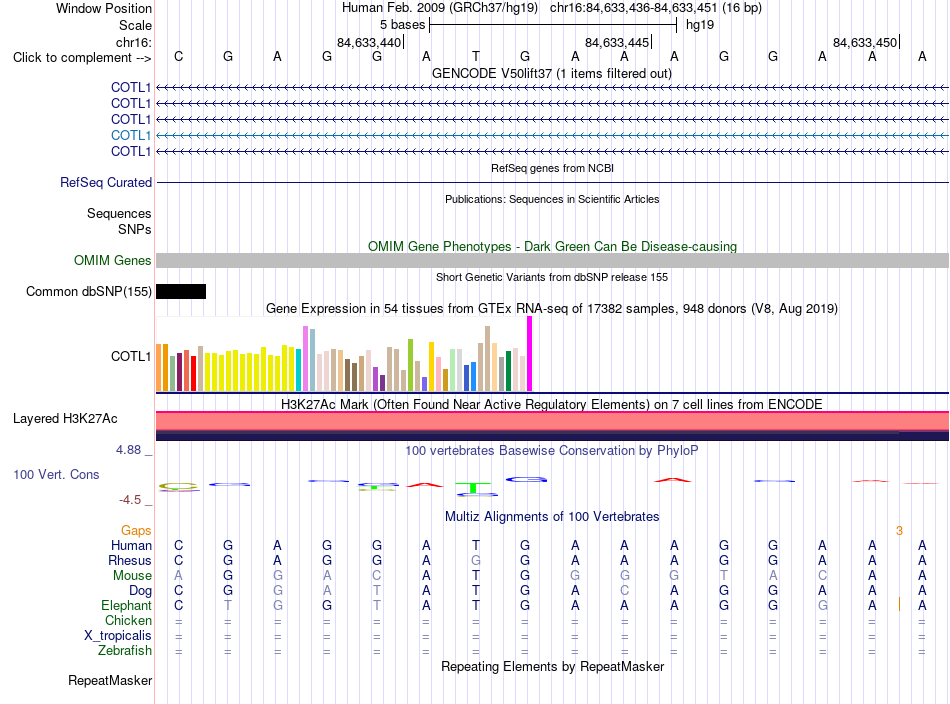950x704 pixels.
Task: Select the Dog alignment row label
Action: (140, 591)
